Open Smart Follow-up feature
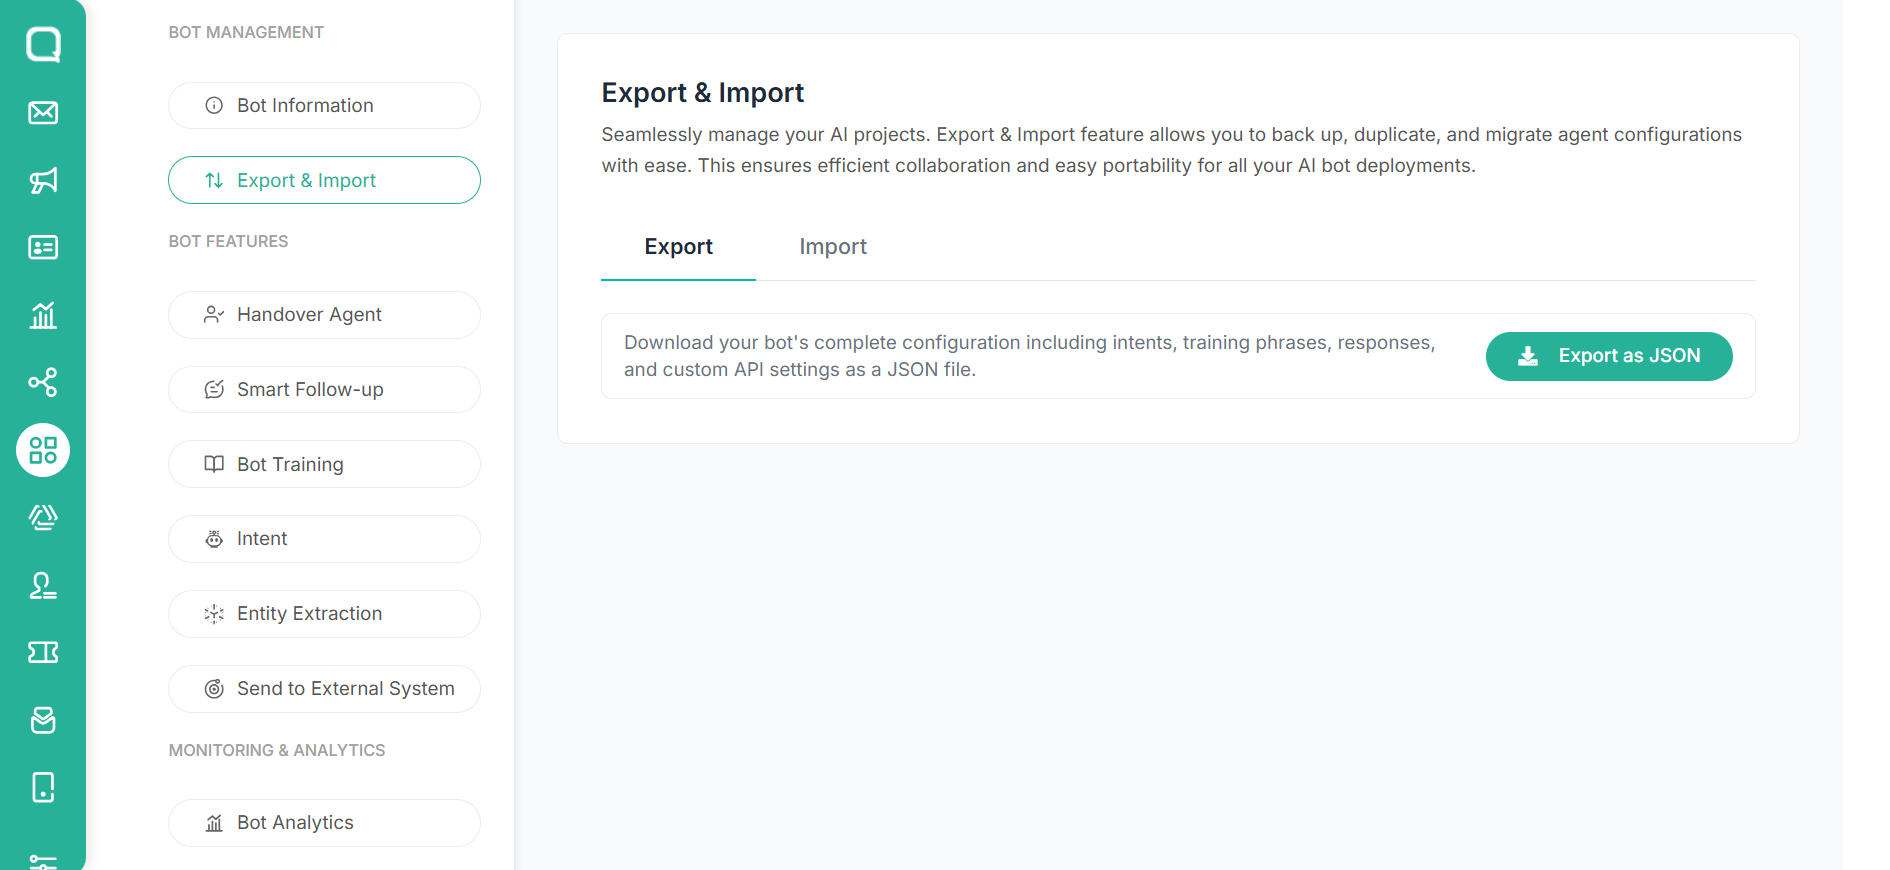The image size is (1890, 870). tap(324, 389)
